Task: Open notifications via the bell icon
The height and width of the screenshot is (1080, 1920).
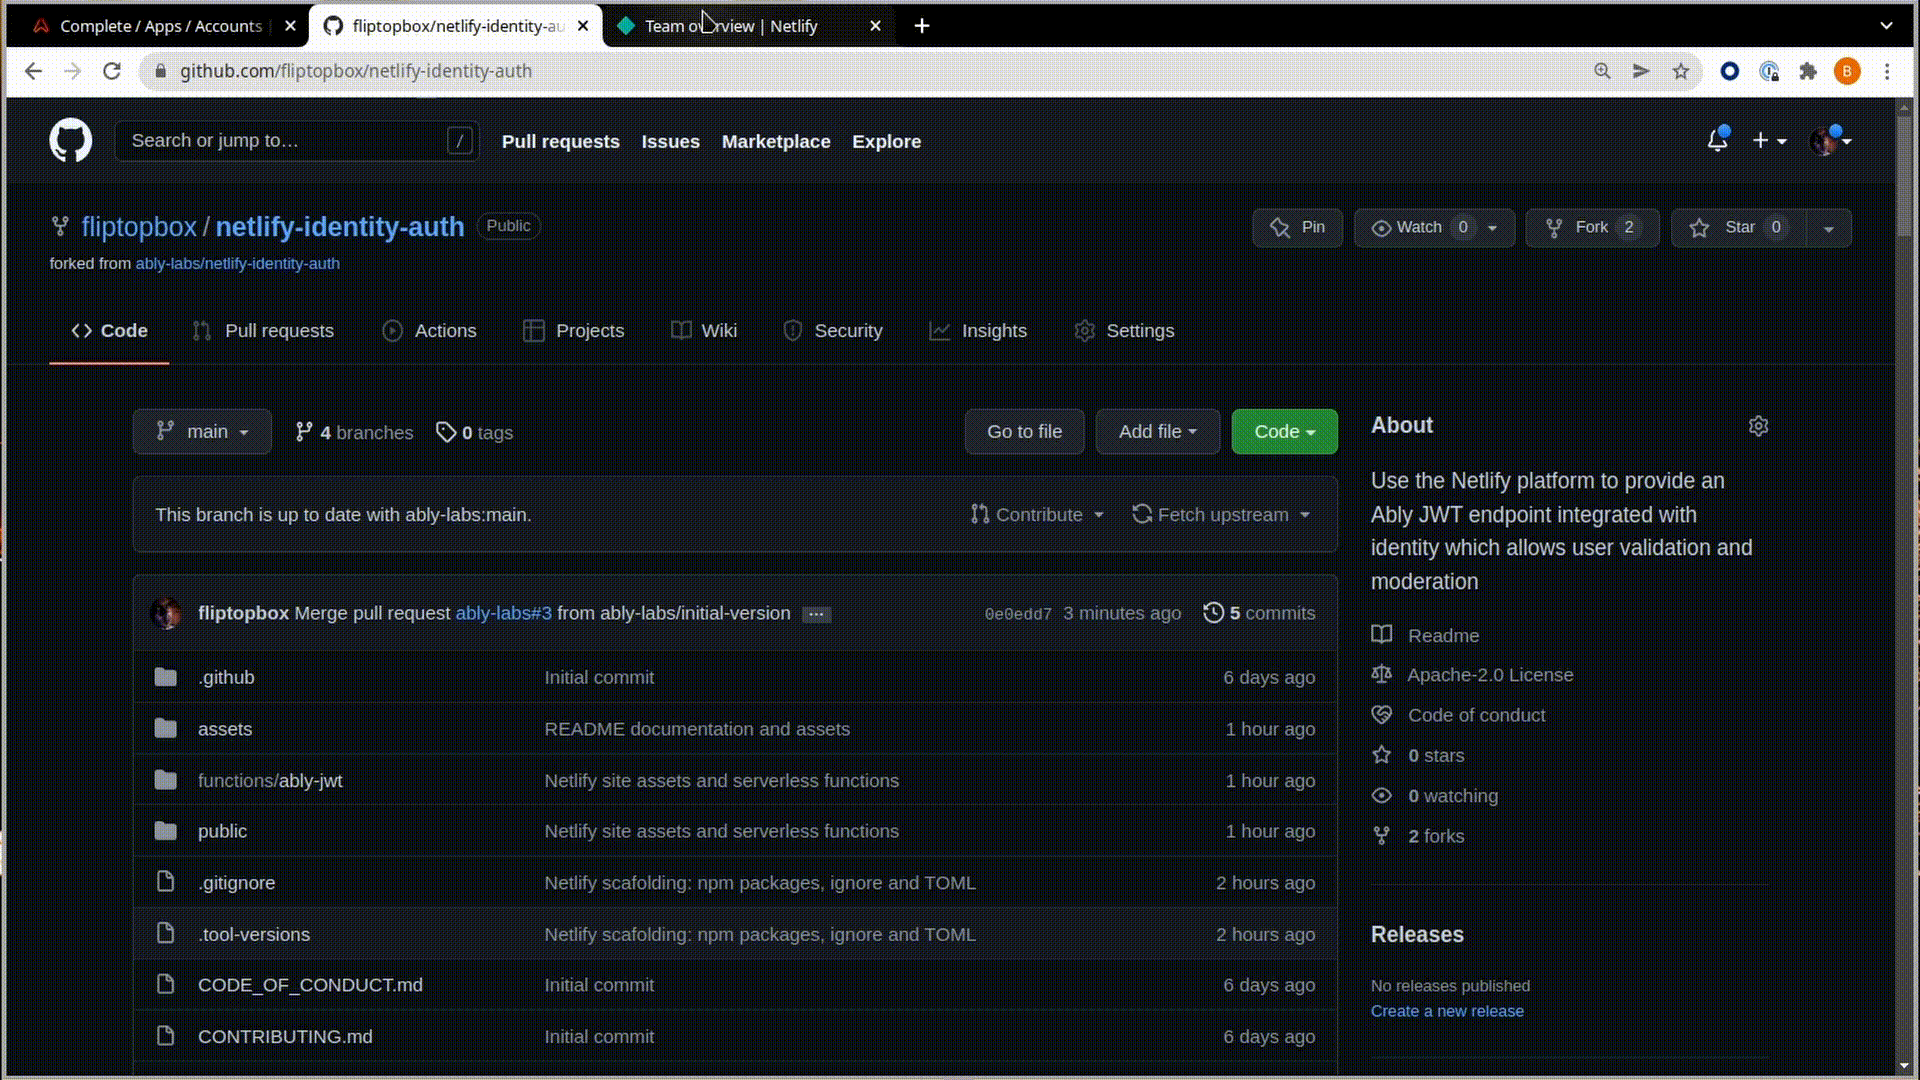Action: [x=1717, y=140]
